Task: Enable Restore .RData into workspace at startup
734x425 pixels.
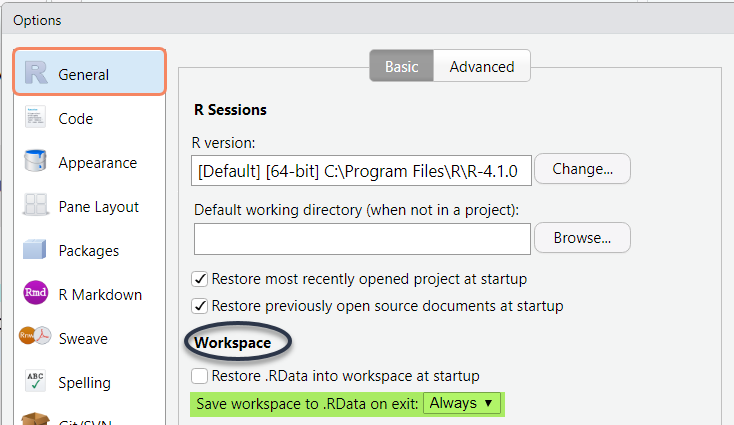Action: click(200, 376)
